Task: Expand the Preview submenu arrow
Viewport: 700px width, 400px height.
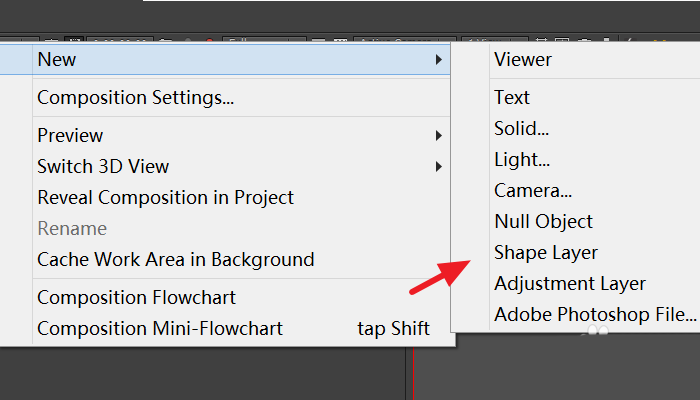Action: pyautogui.click(x=439, y=135)
